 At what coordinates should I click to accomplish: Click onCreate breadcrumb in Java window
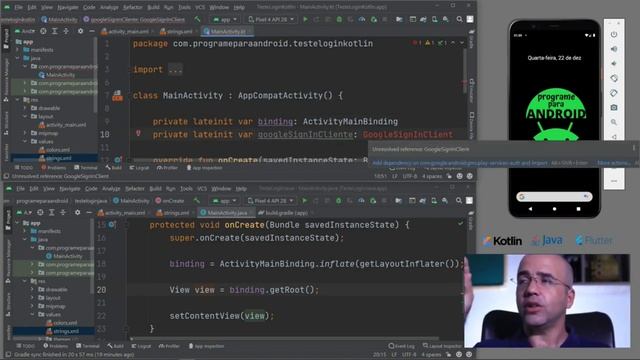coord(170,201)
